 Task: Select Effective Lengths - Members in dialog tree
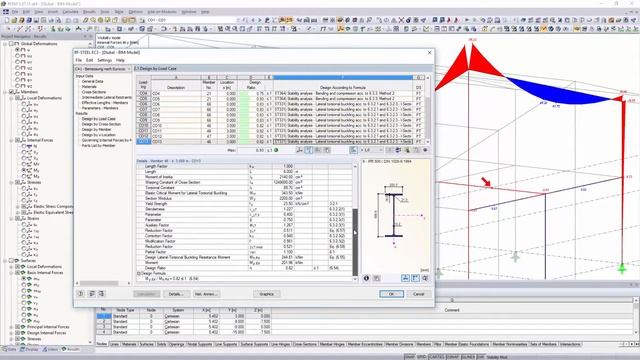104,103
